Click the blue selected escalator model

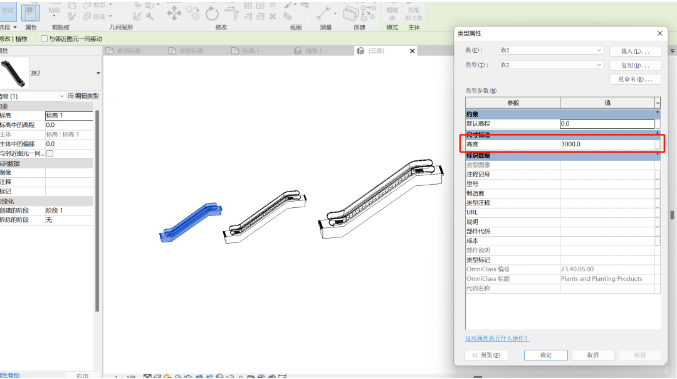click(191, 223)
